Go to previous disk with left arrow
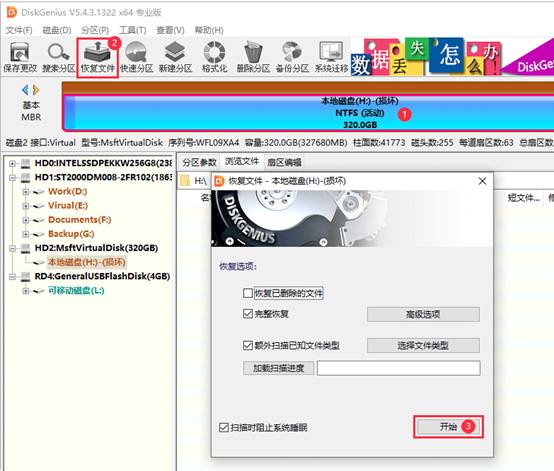This screenshot has height=471, width=554. point(25,90)
